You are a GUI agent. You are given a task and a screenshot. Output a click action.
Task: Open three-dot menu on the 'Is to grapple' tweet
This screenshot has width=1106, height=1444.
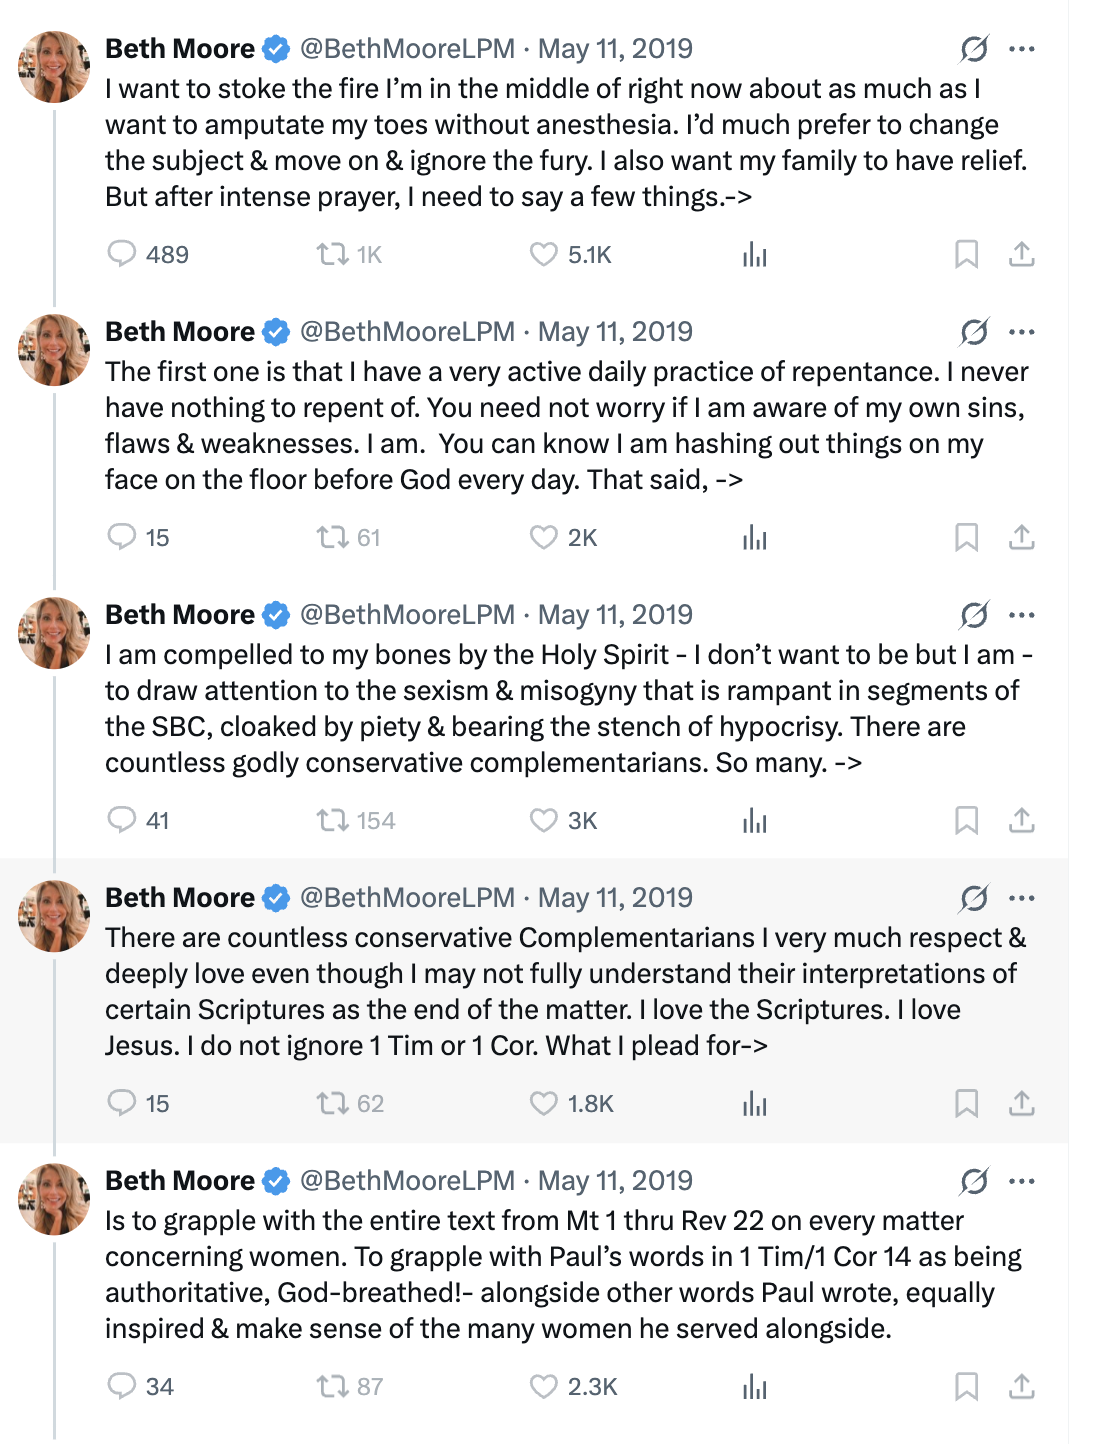click(x=1022, y=1181)
